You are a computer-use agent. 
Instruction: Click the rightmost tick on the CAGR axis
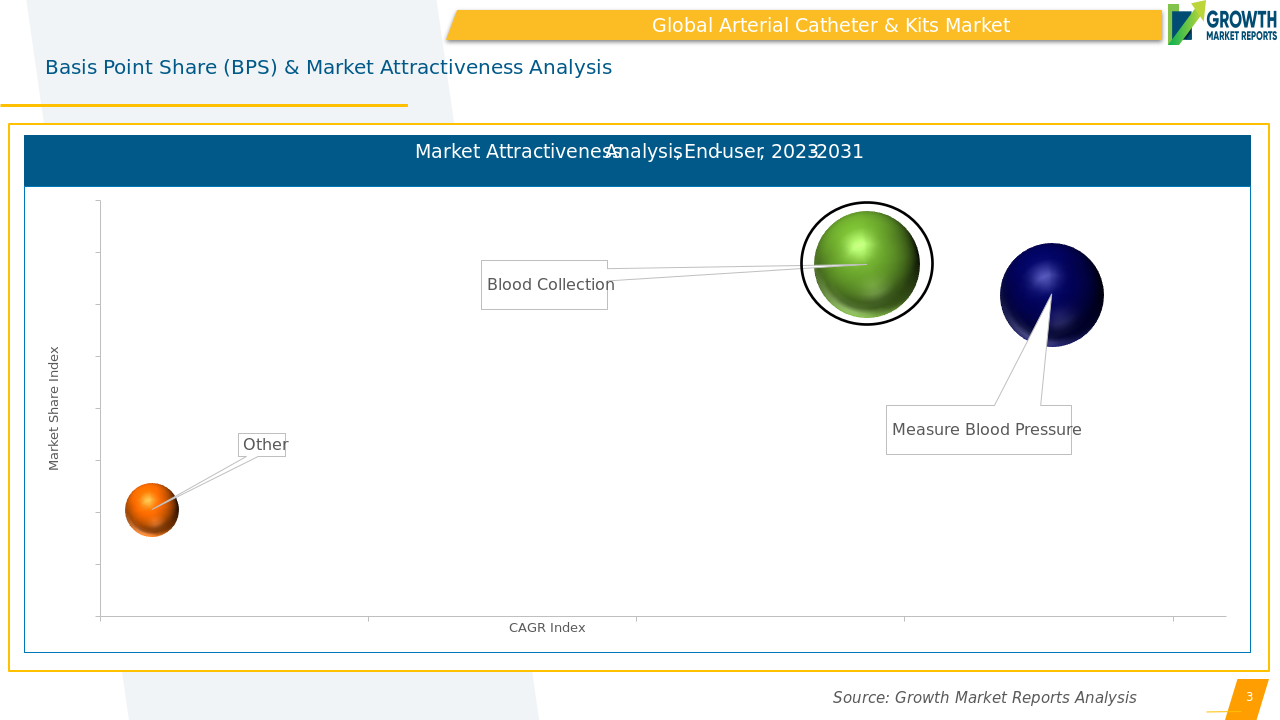1173,618
